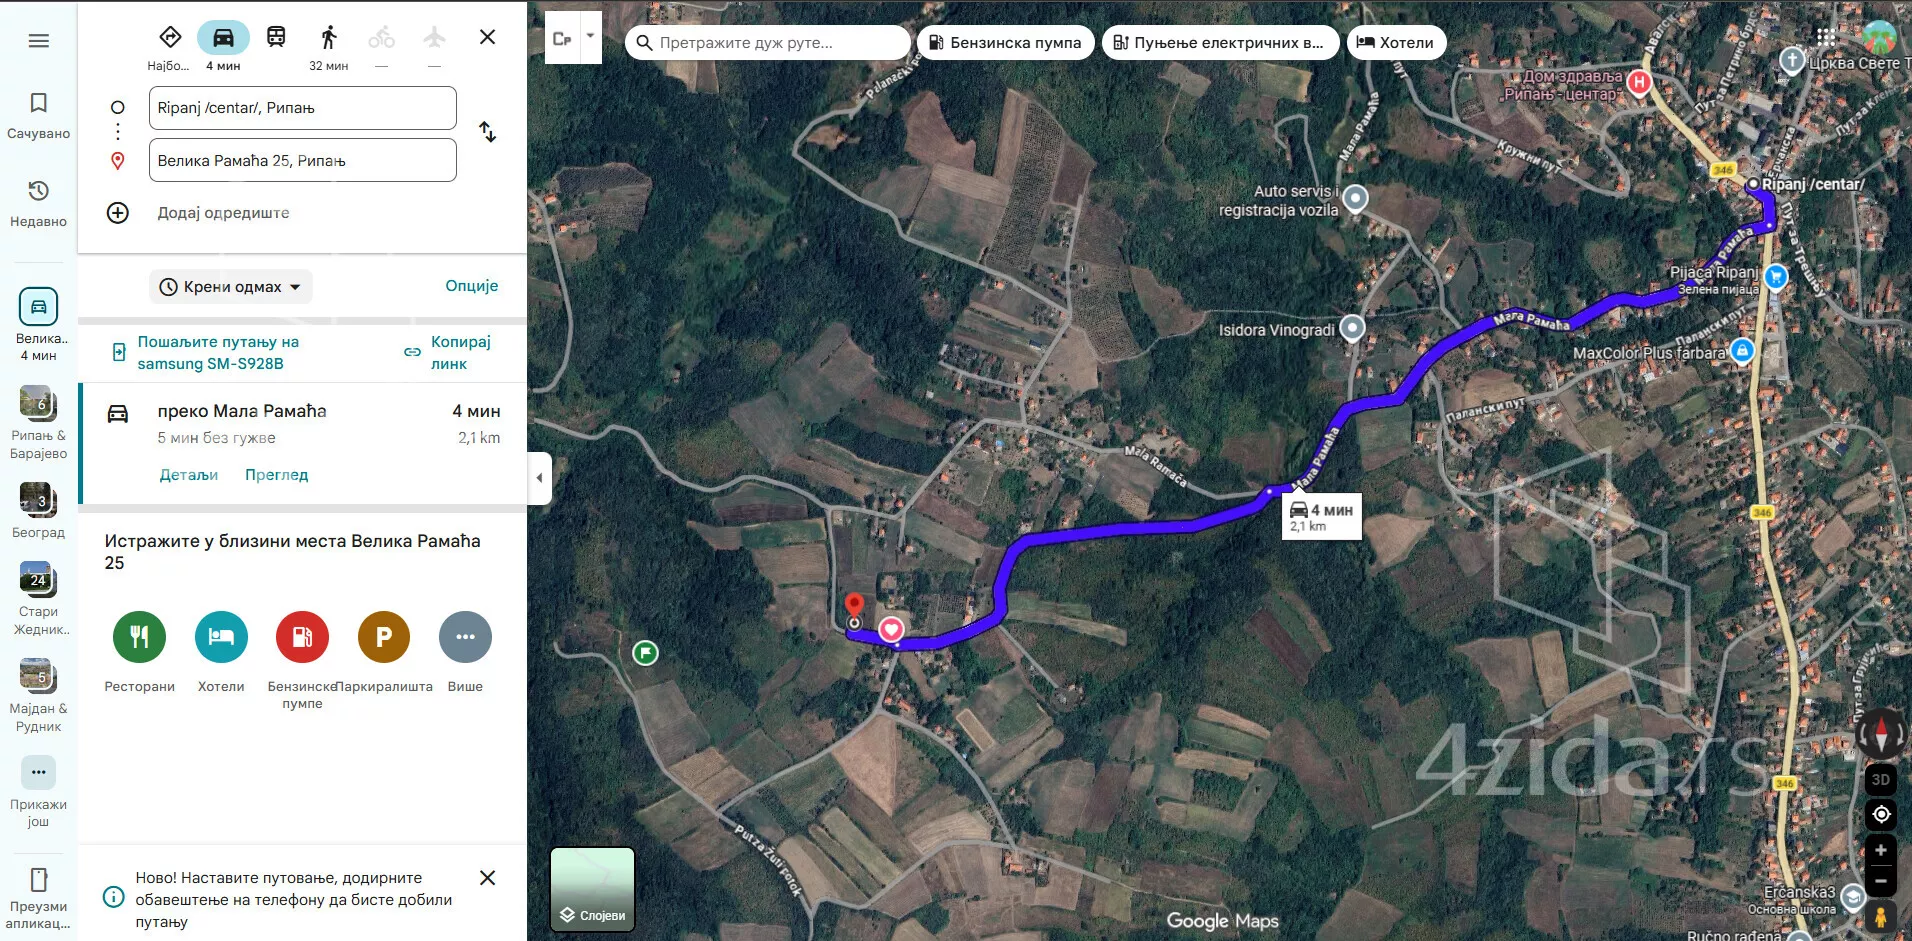Open route Детаљи link
1912x941 pixels.
pyautogui.click(x=189, y=475)
